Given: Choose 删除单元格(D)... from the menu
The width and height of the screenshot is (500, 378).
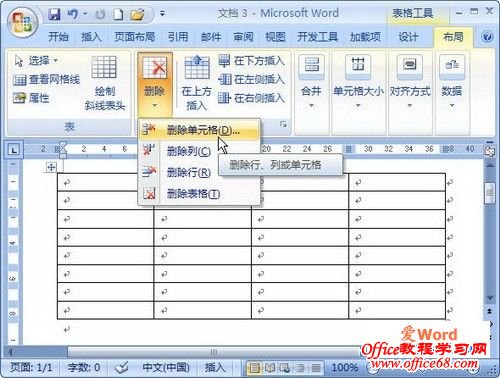Looking at the screenshot, I should pos(199,130).
